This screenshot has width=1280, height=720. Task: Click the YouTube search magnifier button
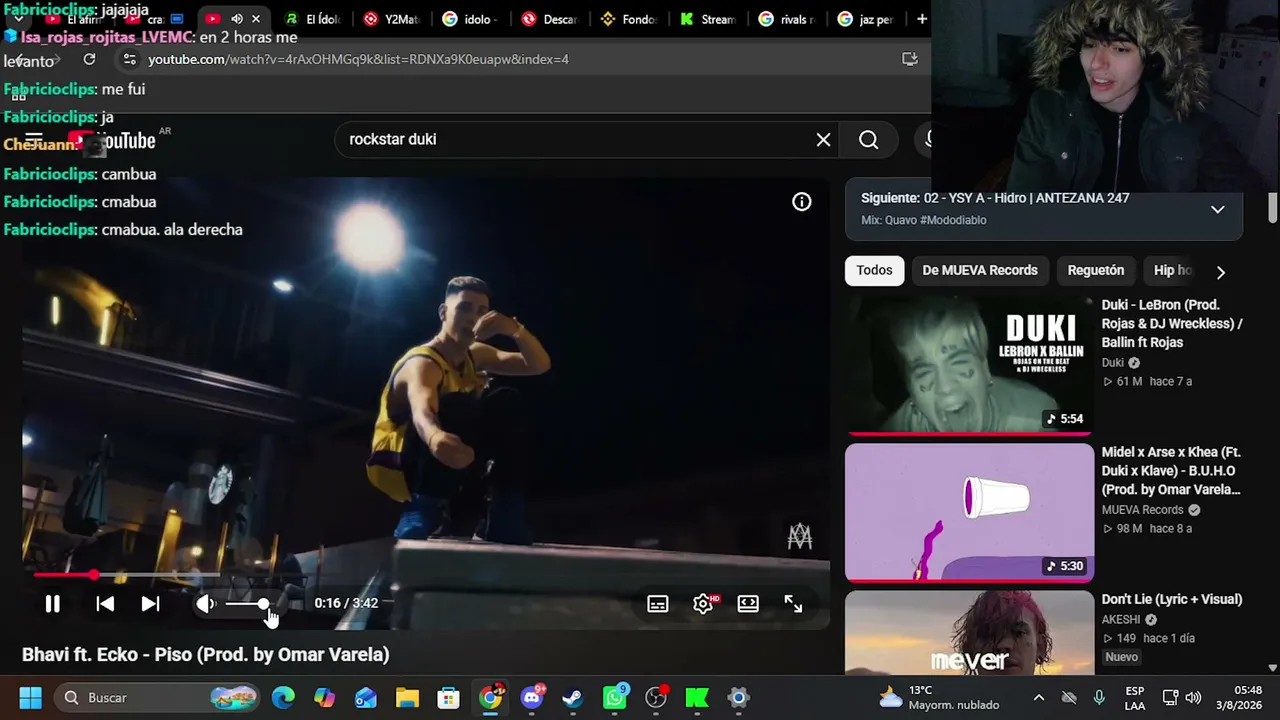point(868,140)
